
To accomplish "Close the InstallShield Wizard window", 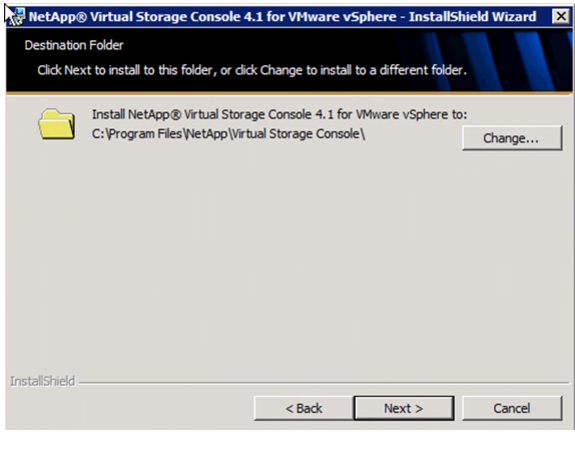I will pyautogui.click(x=560, y=17).
